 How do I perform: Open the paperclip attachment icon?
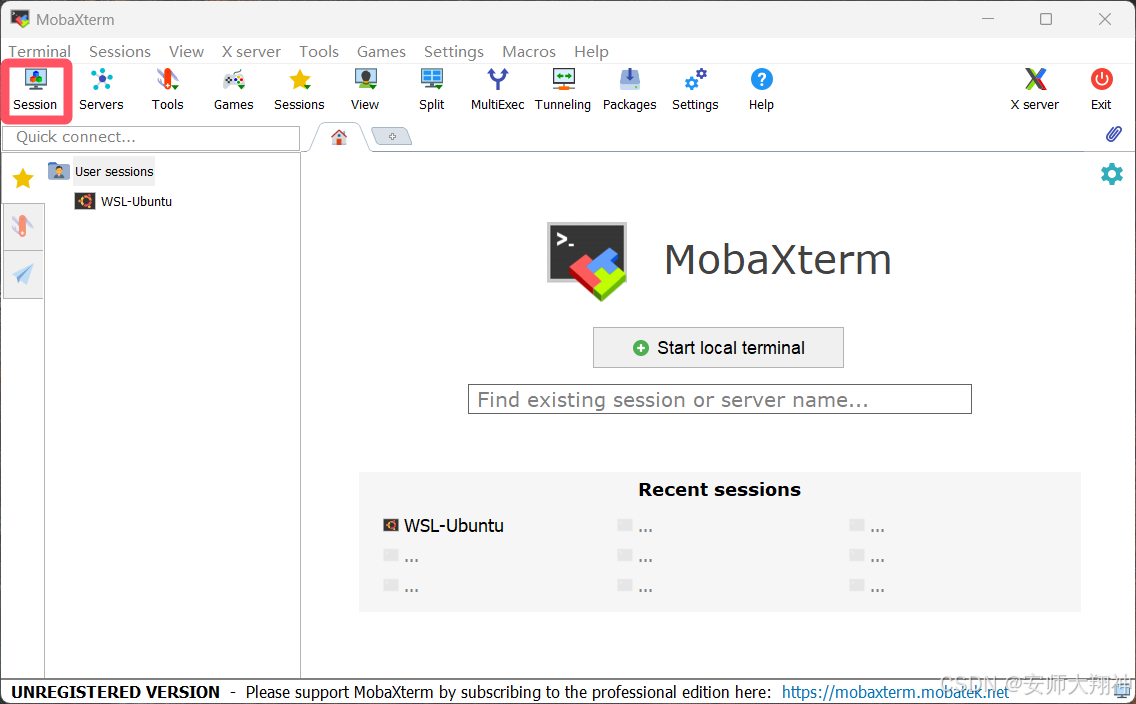[x=1113, y=135]
